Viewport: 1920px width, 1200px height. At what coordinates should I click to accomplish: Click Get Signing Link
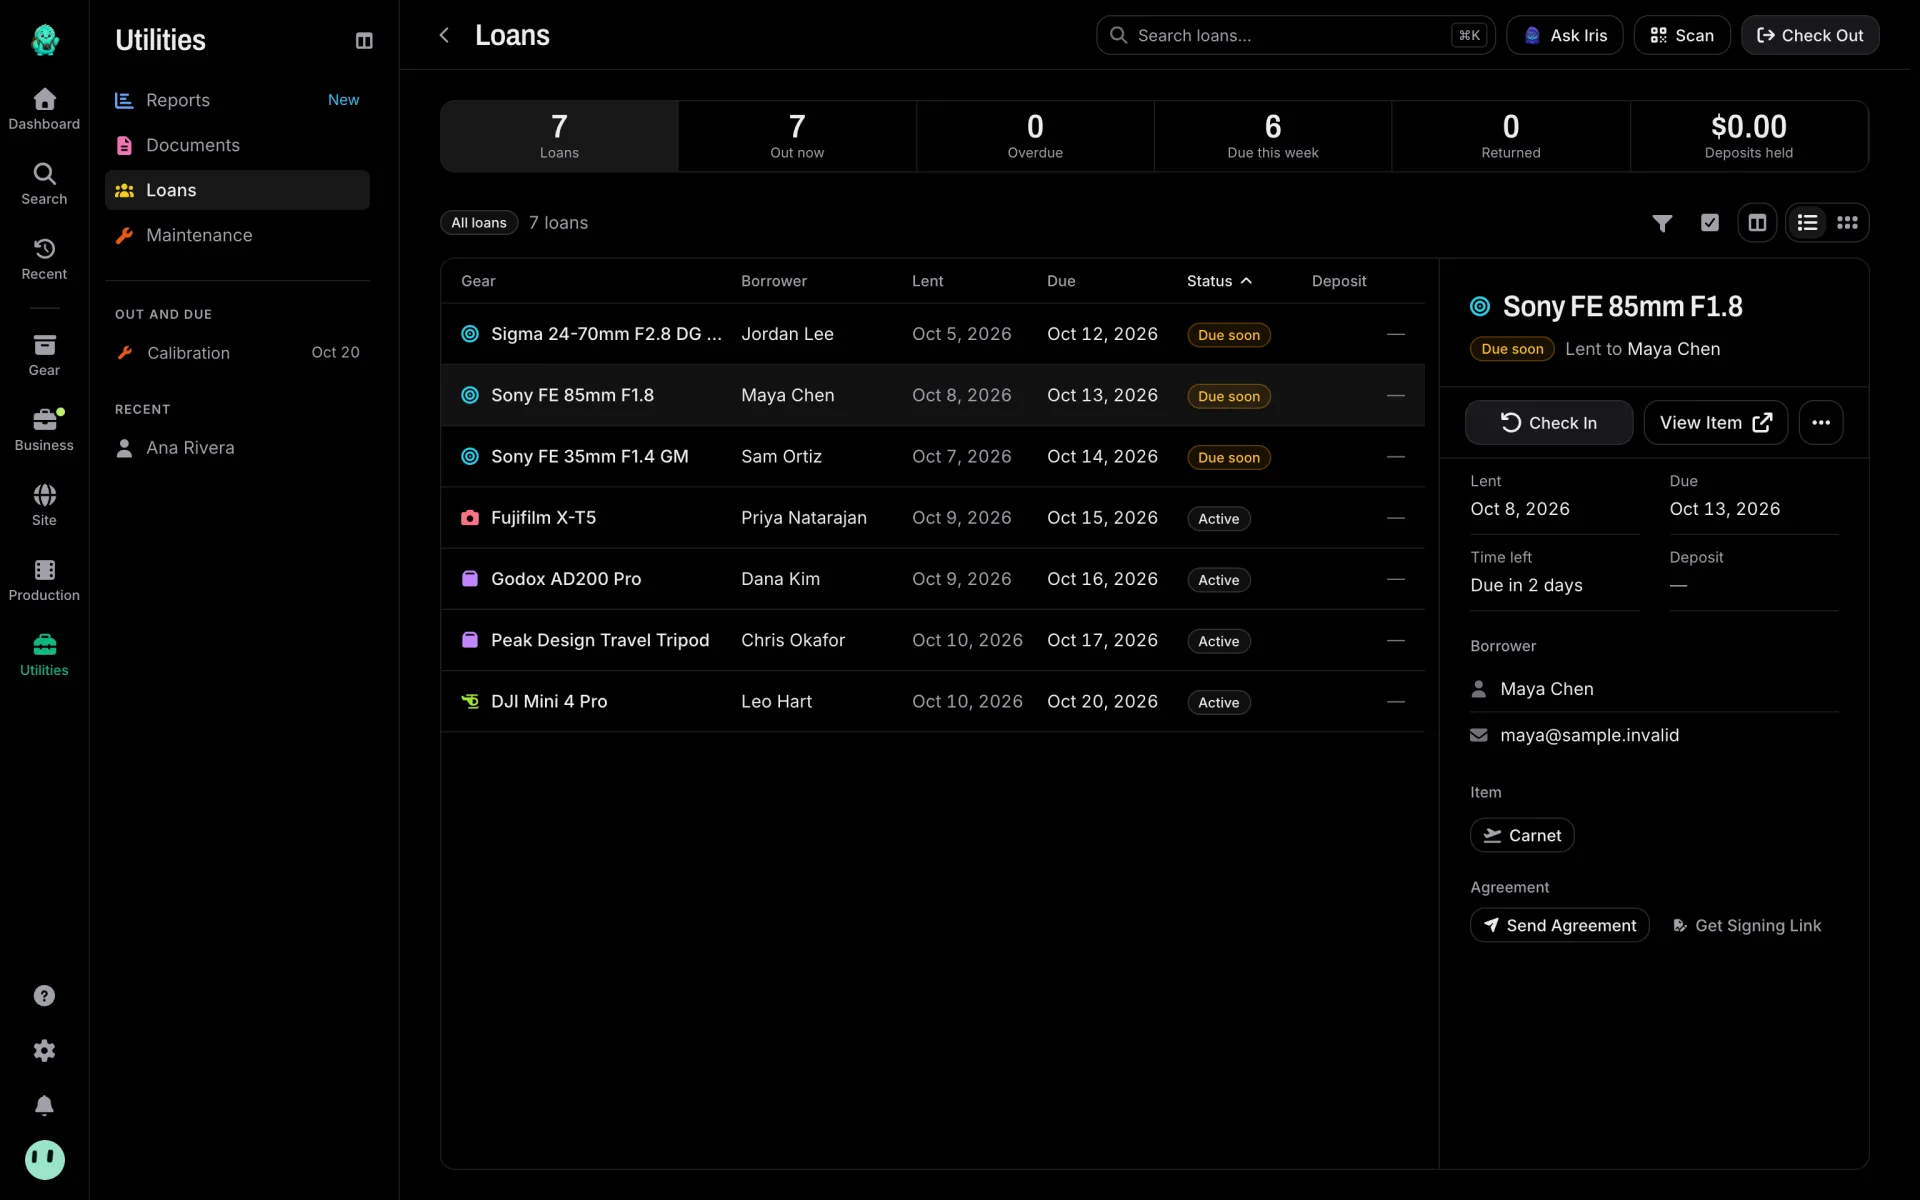pyautogui.click(x=1747, y=926)
